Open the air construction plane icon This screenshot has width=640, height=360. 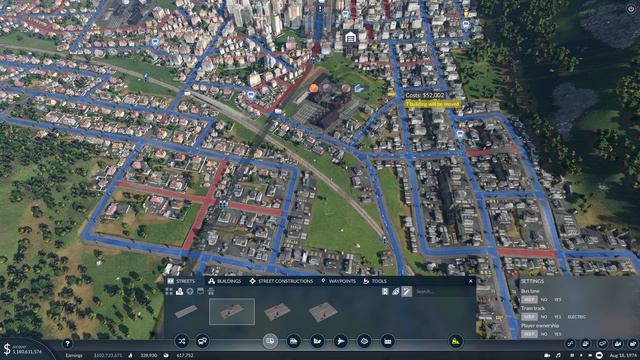[340, 341]
